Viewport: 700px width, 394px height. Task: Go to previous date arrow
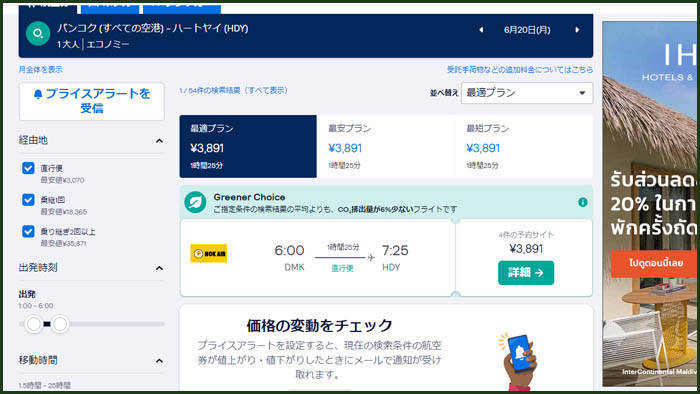481,30
